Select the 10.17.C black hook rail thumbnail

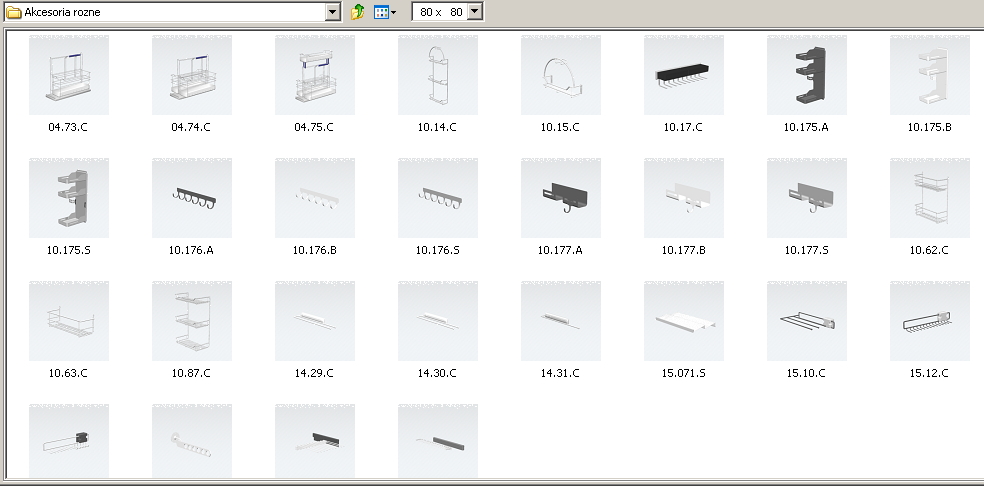[x=684, y=75]
